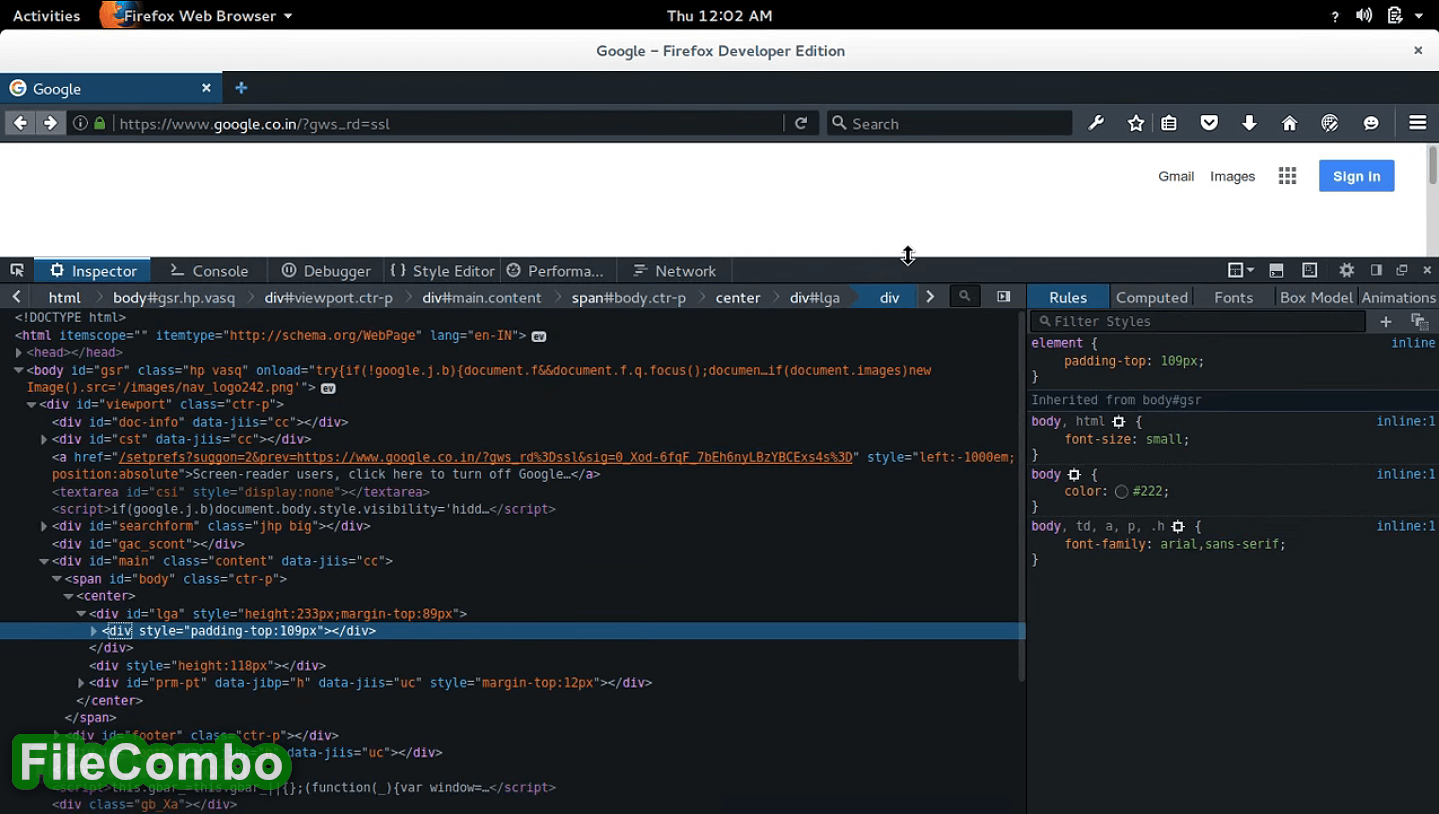
Task: Switch to the Debugger tab
Action: click(x=326, y=270)
